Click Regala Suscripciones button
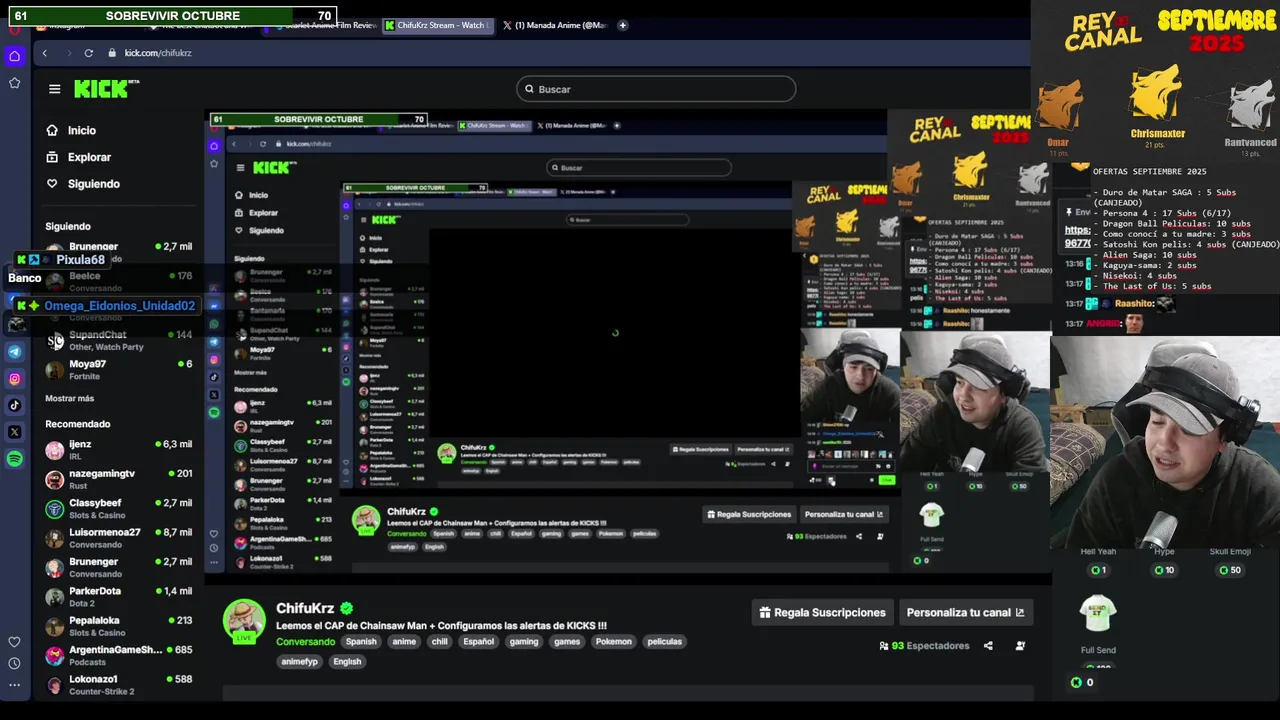 point(822,612)
